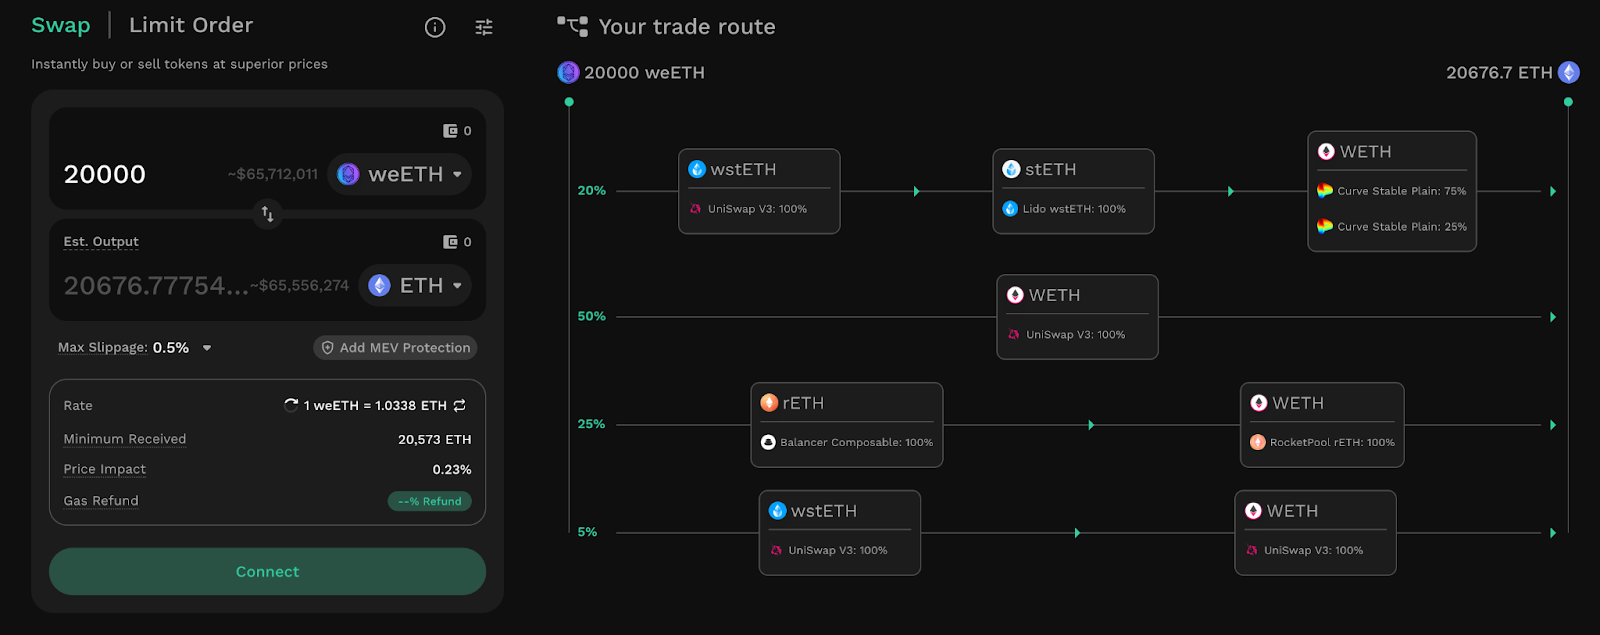
Task: Open the ETH output token dropdown
Action: point(415,285)
